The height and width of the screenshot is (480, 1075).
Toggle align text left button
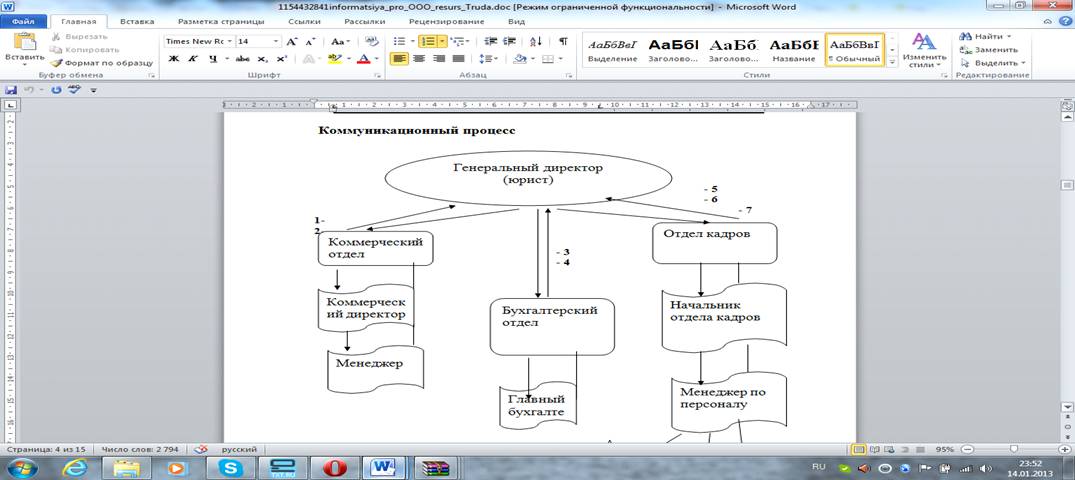pos(399,59)
